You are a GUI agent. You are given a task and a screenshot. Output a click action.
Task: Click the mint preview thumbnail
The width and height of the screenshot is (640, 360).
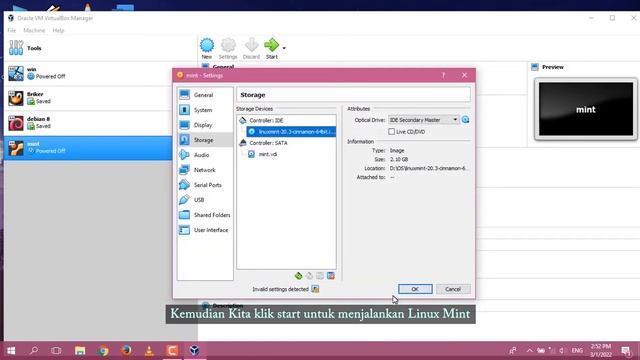[586, 109]
